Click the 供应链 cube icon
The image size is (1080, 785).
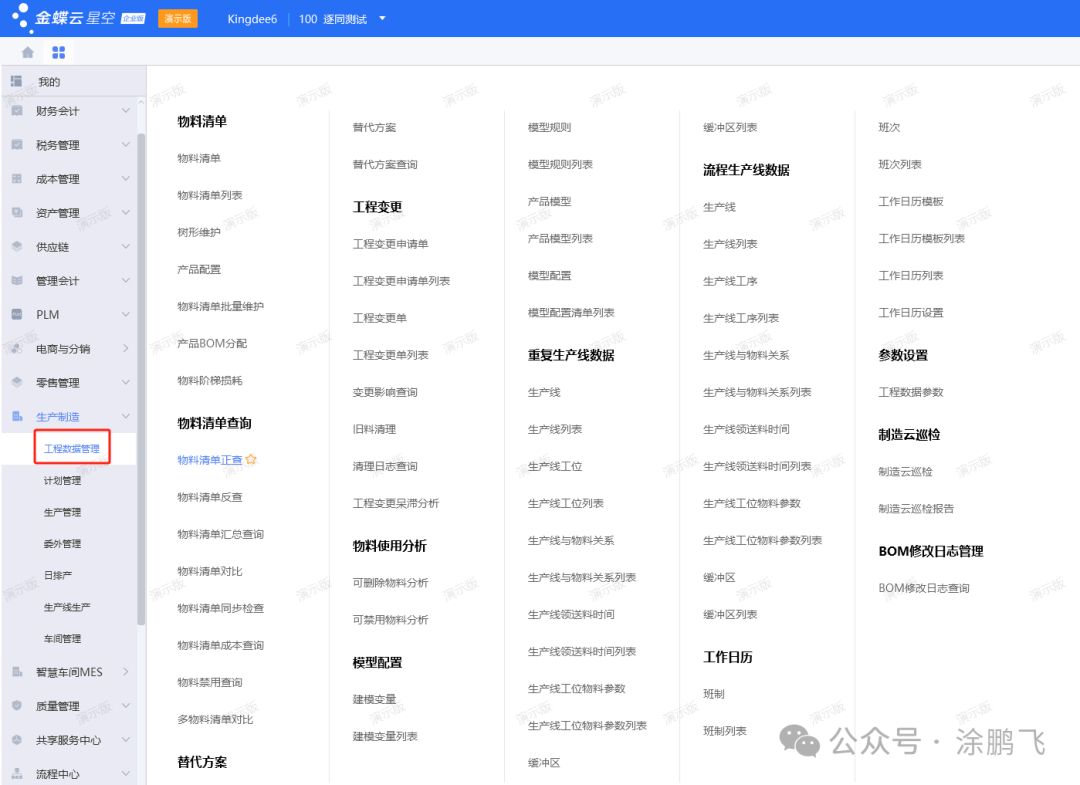(x=17, y=247)
